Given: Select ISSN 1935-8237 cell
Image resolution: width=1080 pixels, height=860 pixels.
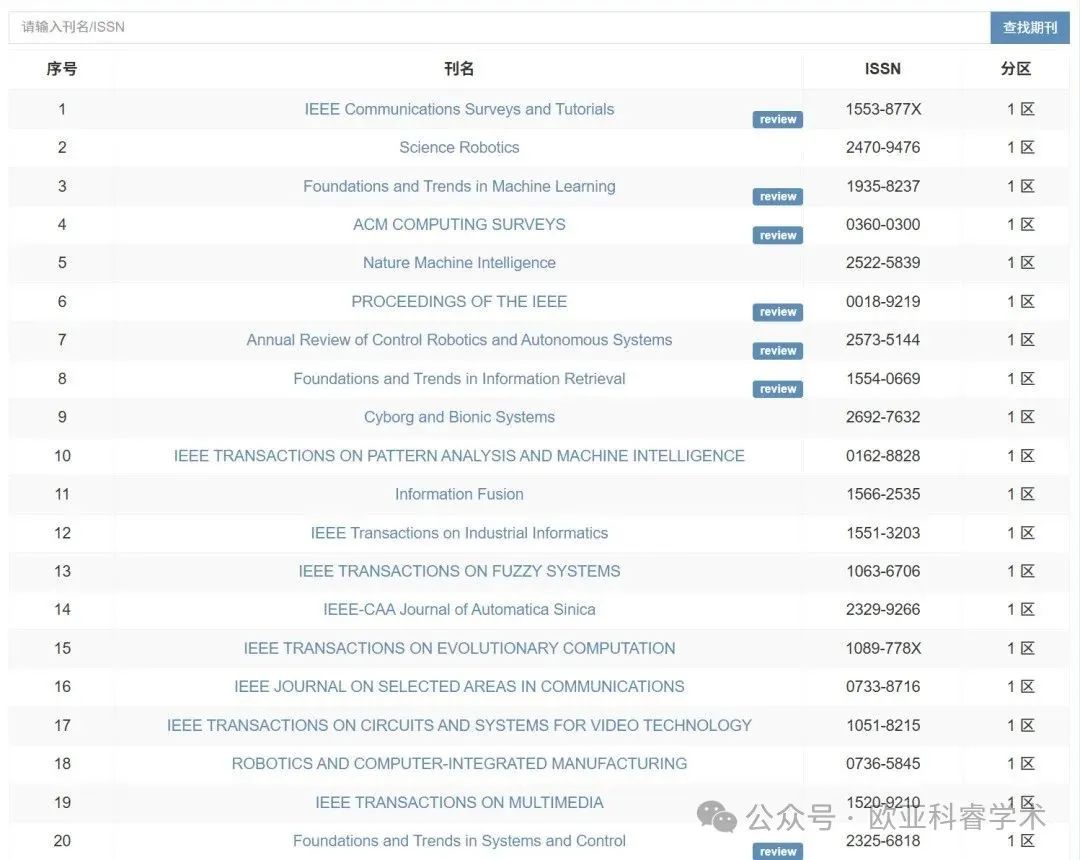Looking at the screenshot, I should [883, 186].
